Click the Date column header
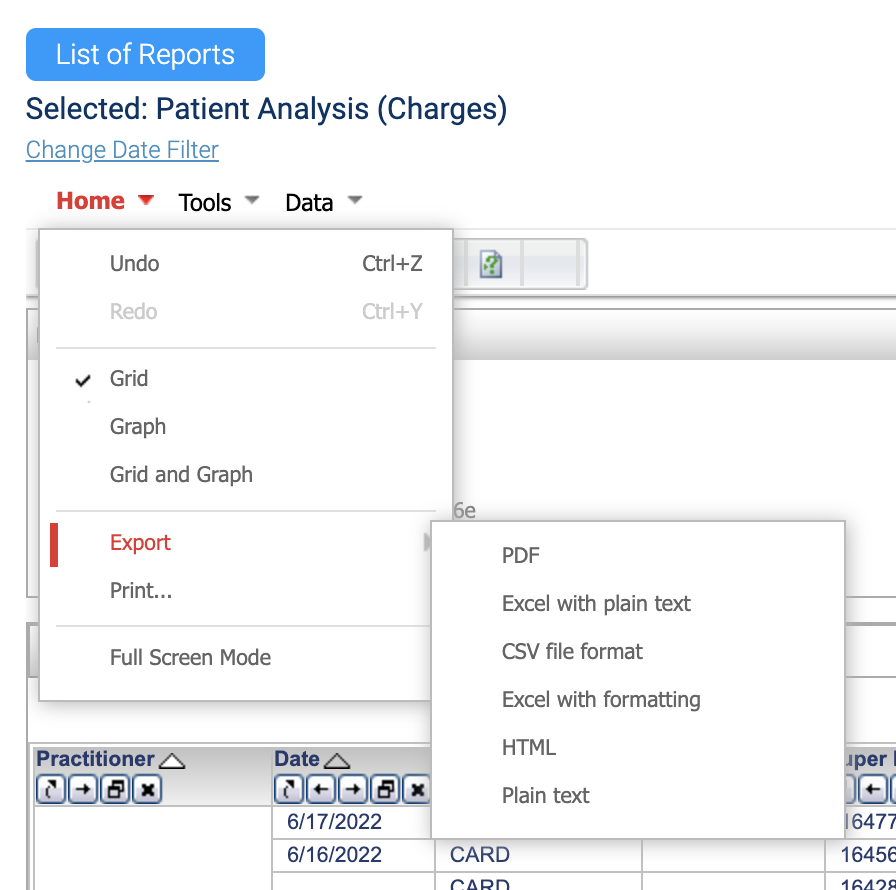 (x=297, y=759)
